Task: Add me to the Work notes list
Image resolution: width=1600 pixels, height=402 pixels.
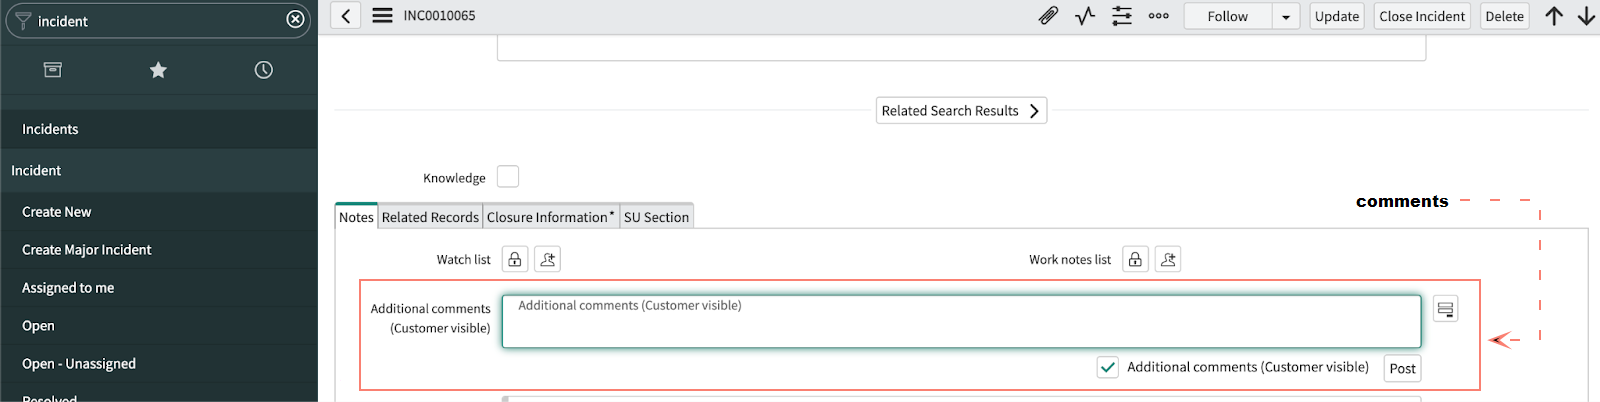Action: tap(1167, 260)
